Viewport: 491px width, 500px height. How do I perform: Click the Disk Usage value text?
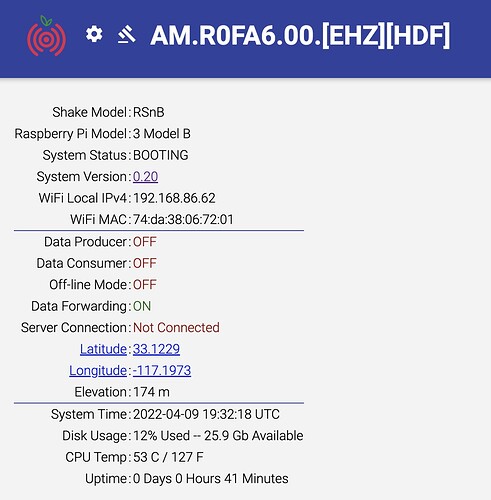pyautogui.click(x=218, y=436)
